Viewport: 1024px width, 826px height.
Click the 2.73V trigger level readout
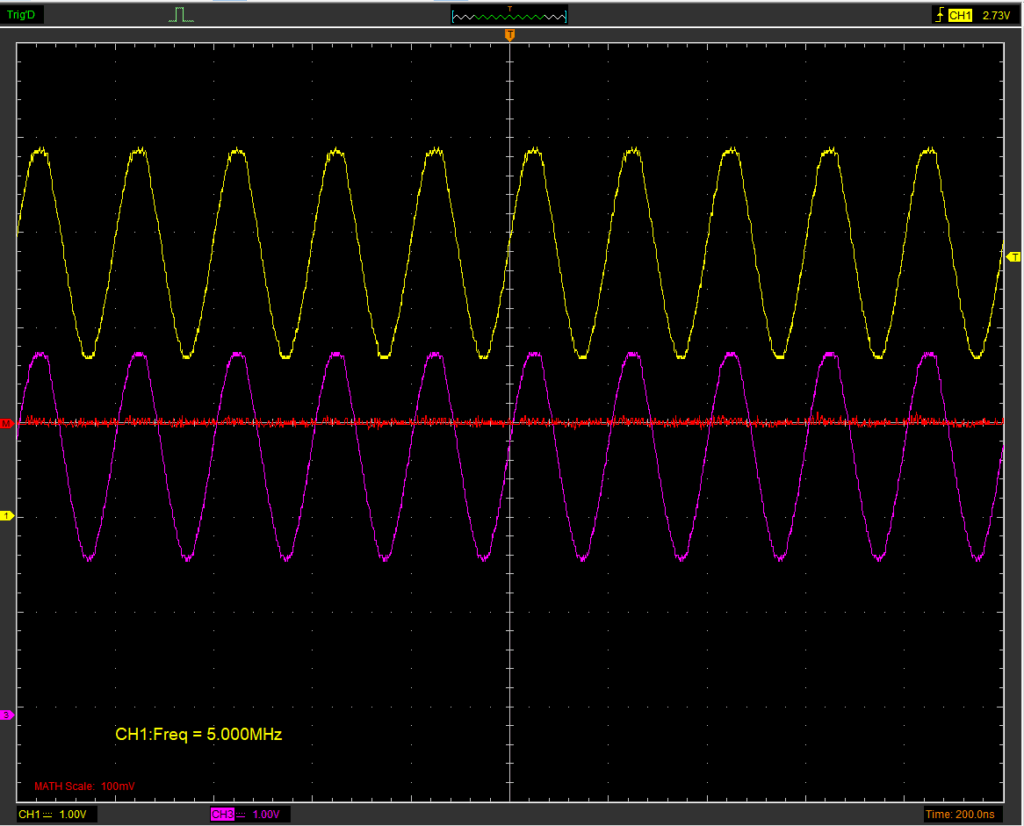997,15
